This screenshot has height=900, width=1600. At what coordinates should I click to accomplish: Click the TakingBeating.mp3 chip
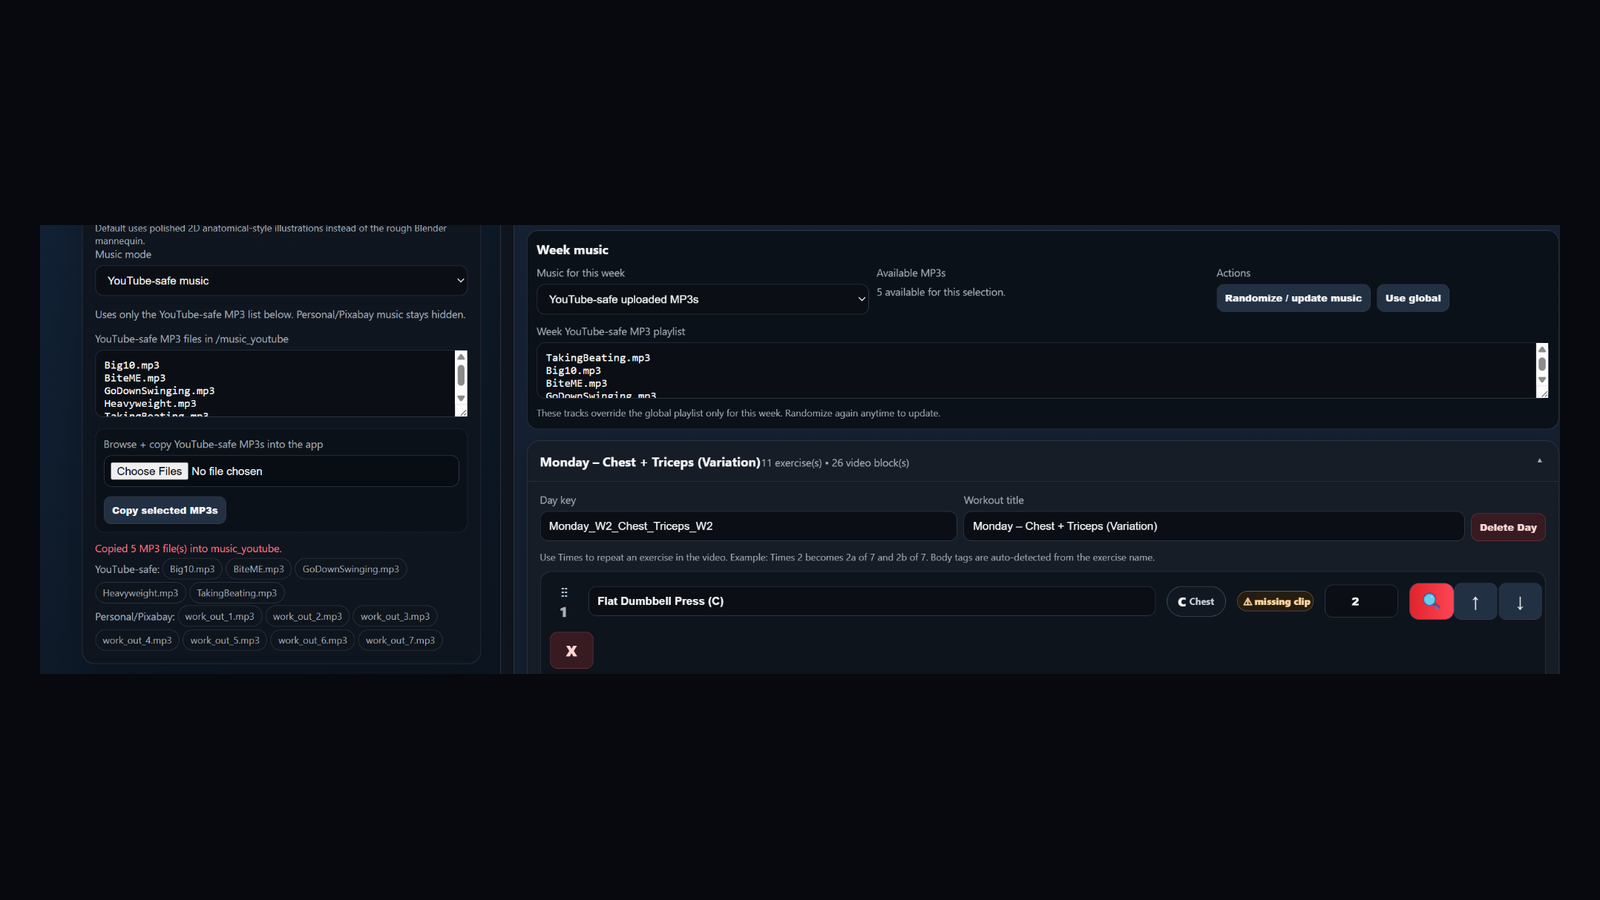[237, 593]
